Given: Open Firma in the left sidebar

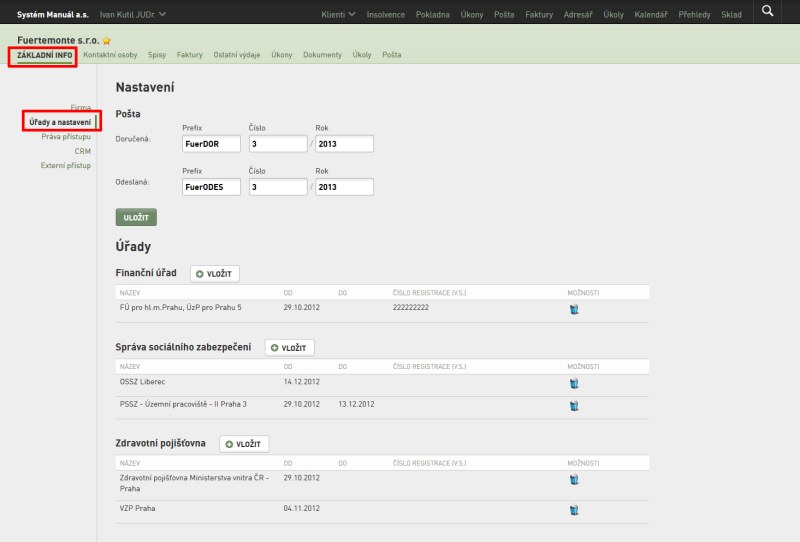Looking at the screenshot, I should pos(81,107).
